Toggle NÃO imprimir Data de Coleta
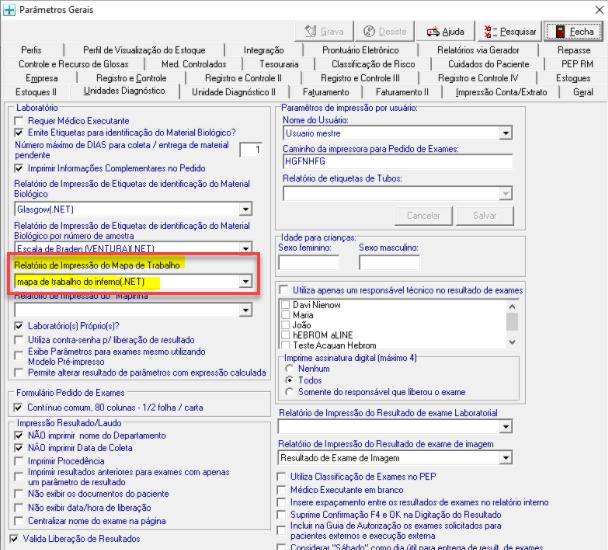The width and height of the screenshot is (608, 550). (18, 448)
